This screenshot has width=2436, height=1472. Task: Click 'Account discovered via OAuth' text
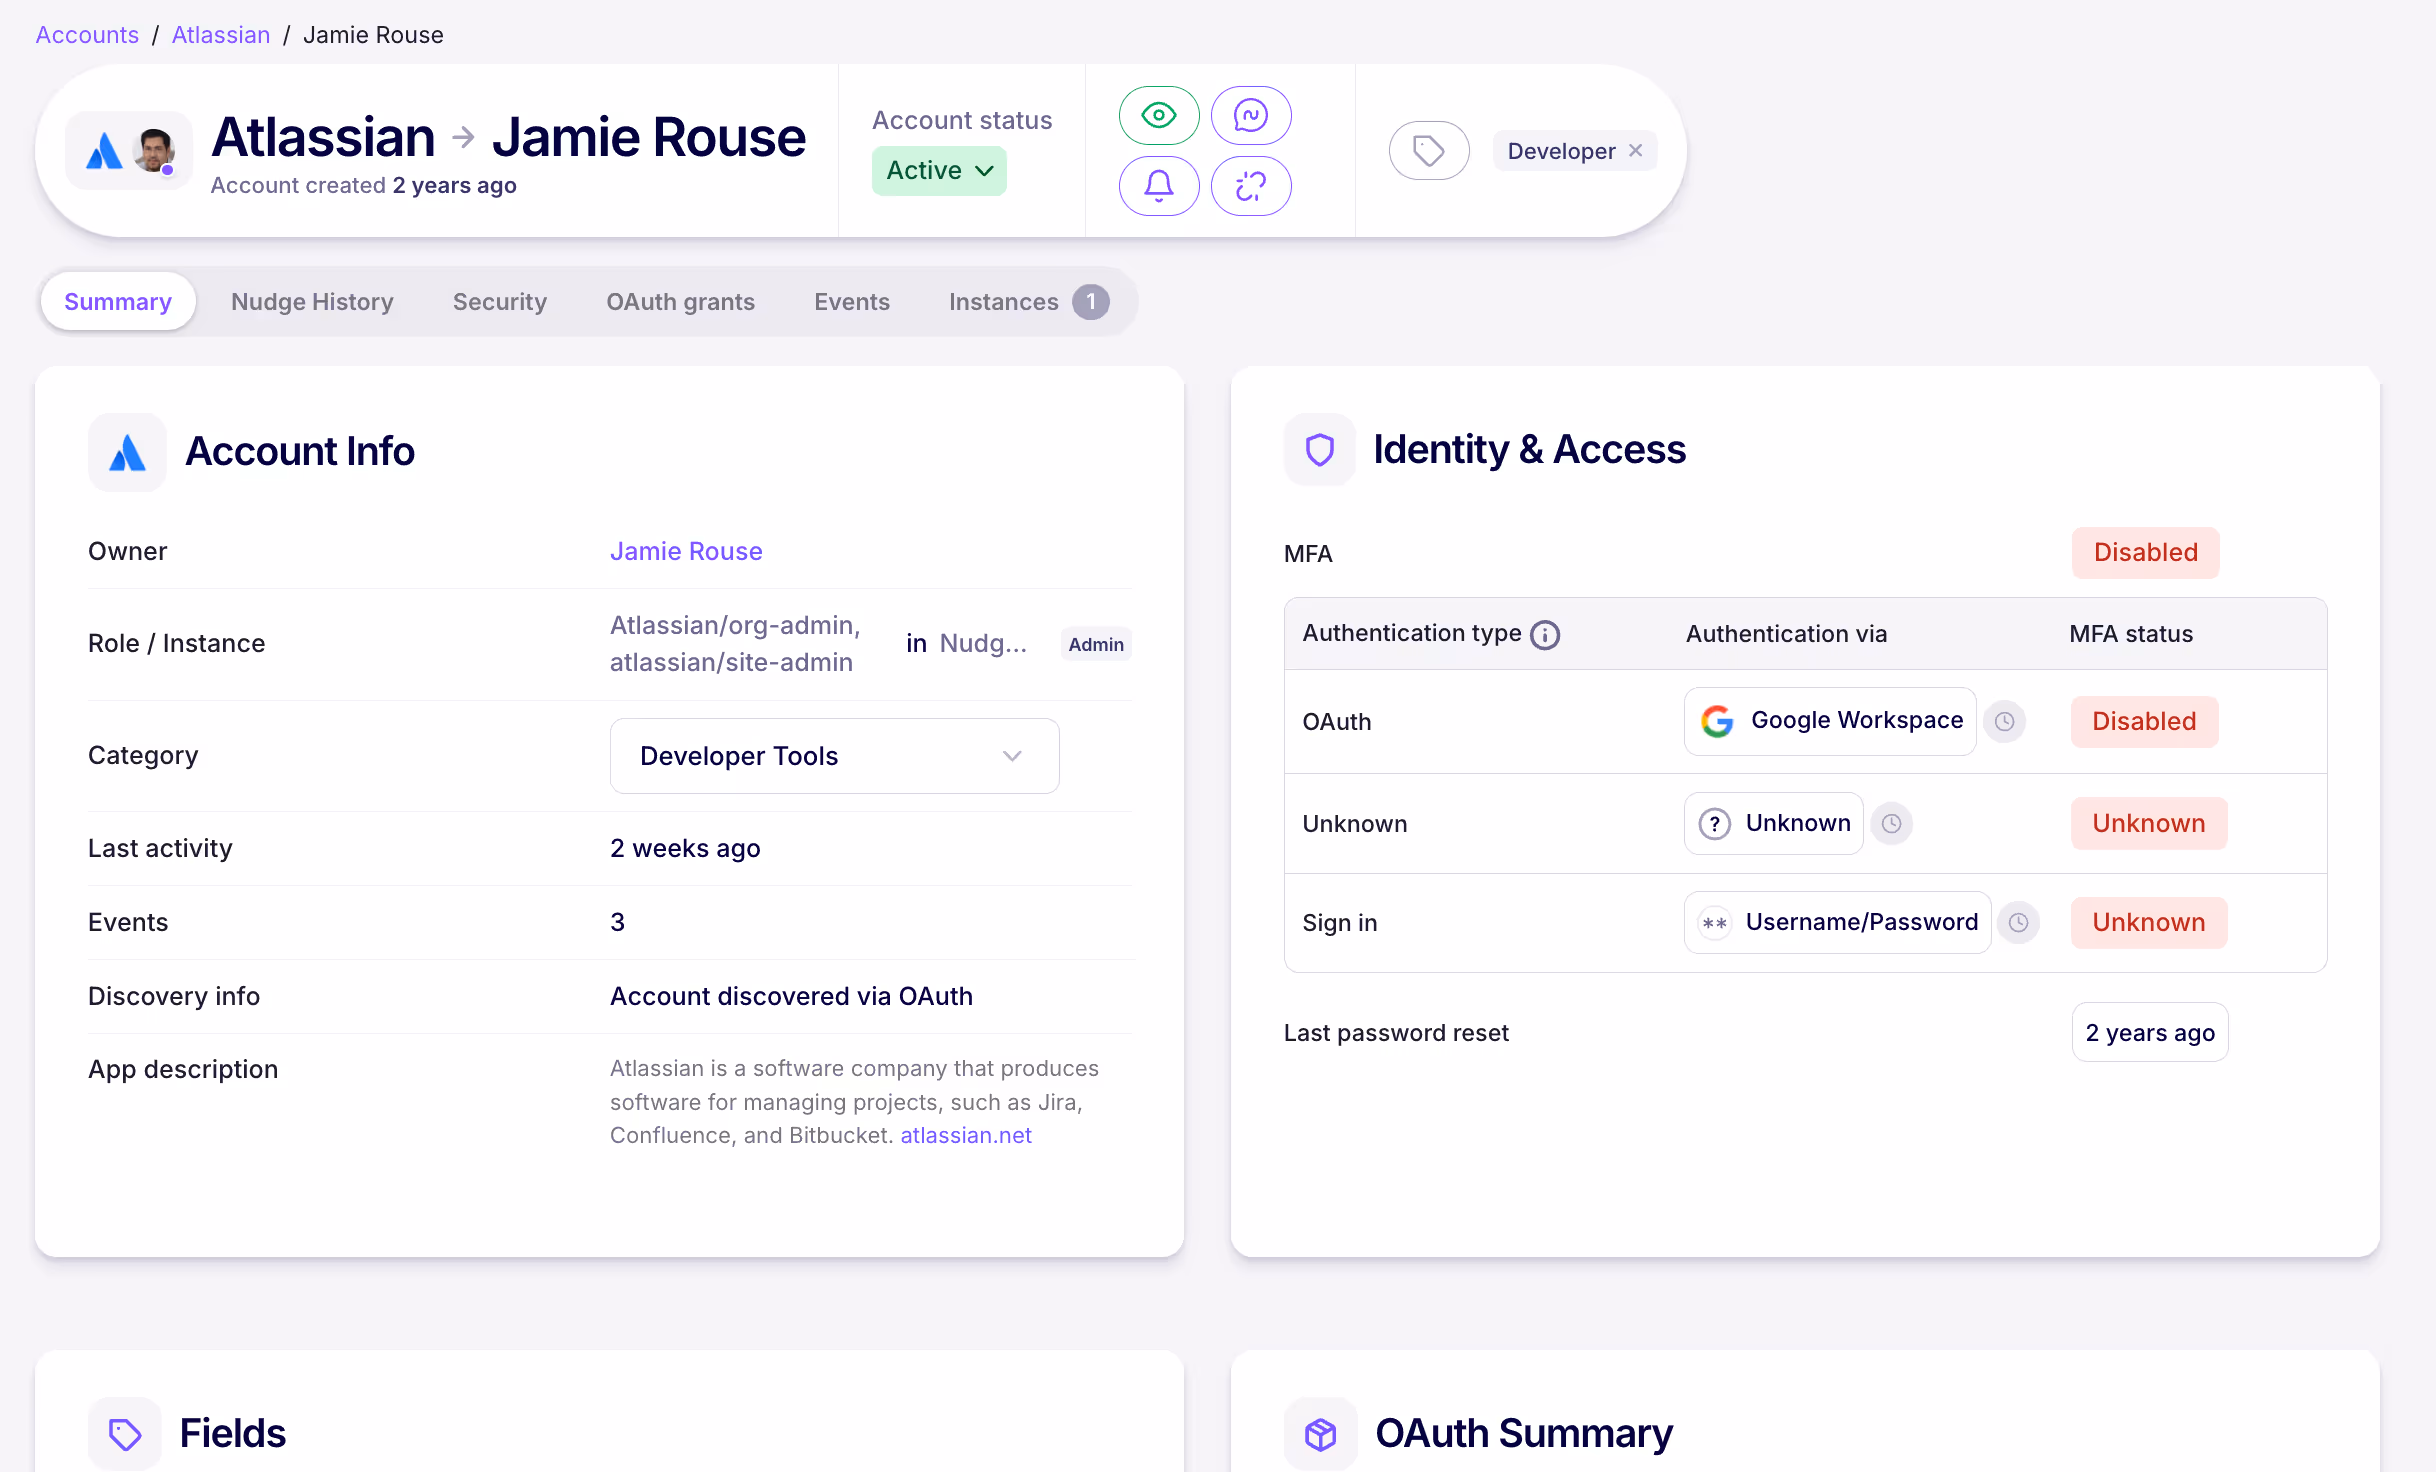pyautogui.click(x=791, y=996)
